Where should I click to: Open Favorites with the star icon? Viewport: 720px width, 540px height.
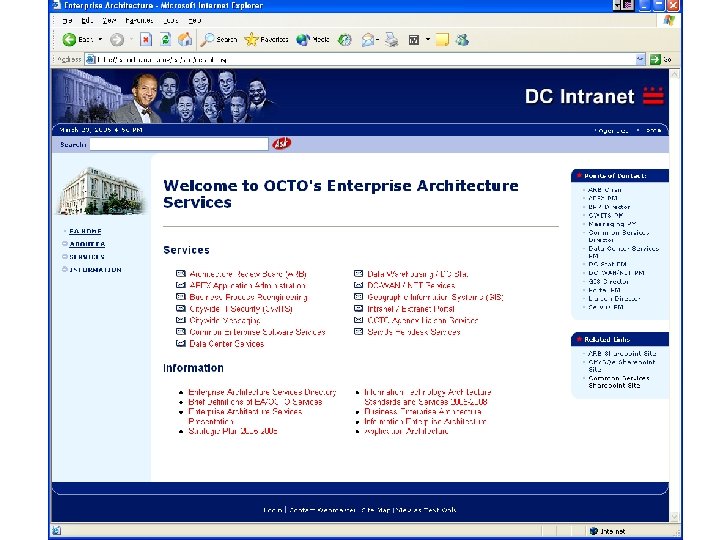[x=251, y=40]
